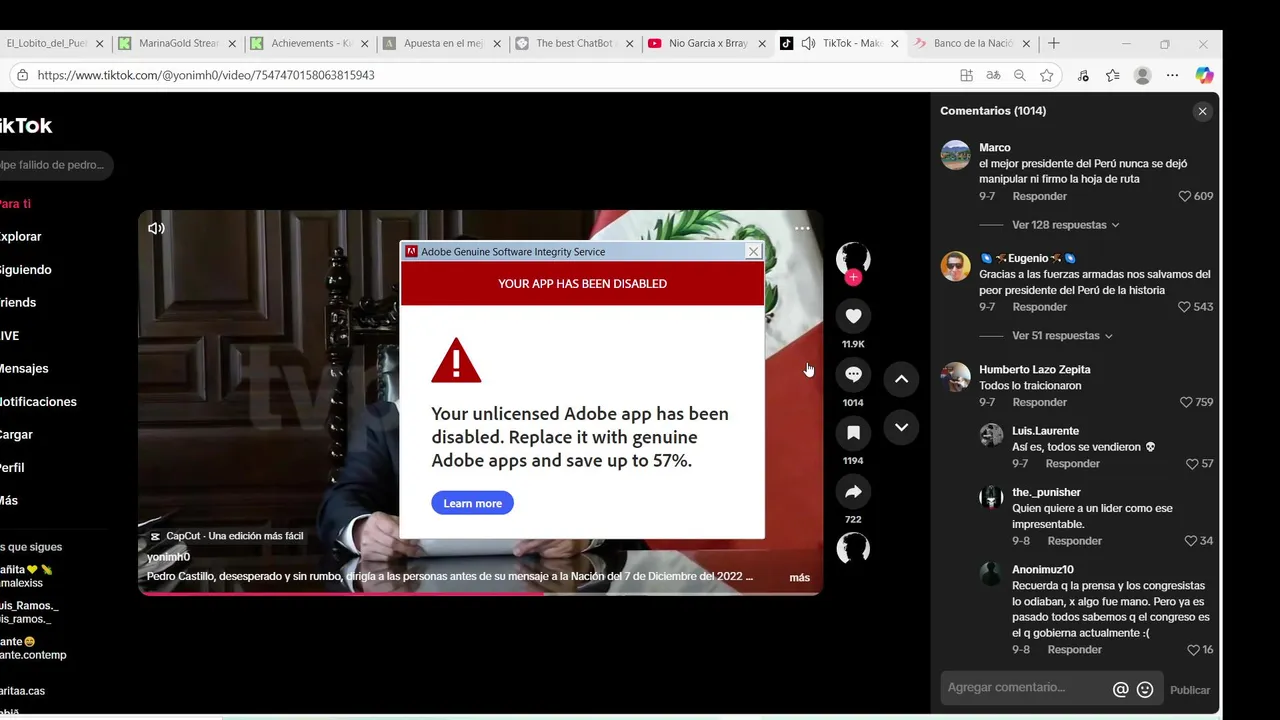Expand Ver 128 respuestas
This screenshot has height=720, width=1280.
point(1065,225)
